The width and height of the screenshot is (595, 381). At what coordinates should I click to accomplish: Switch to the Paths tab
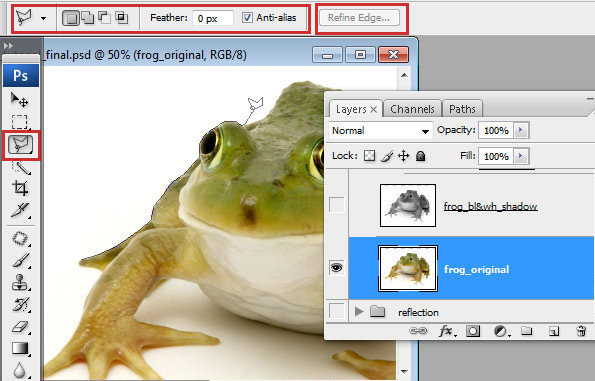click(462, 109)
